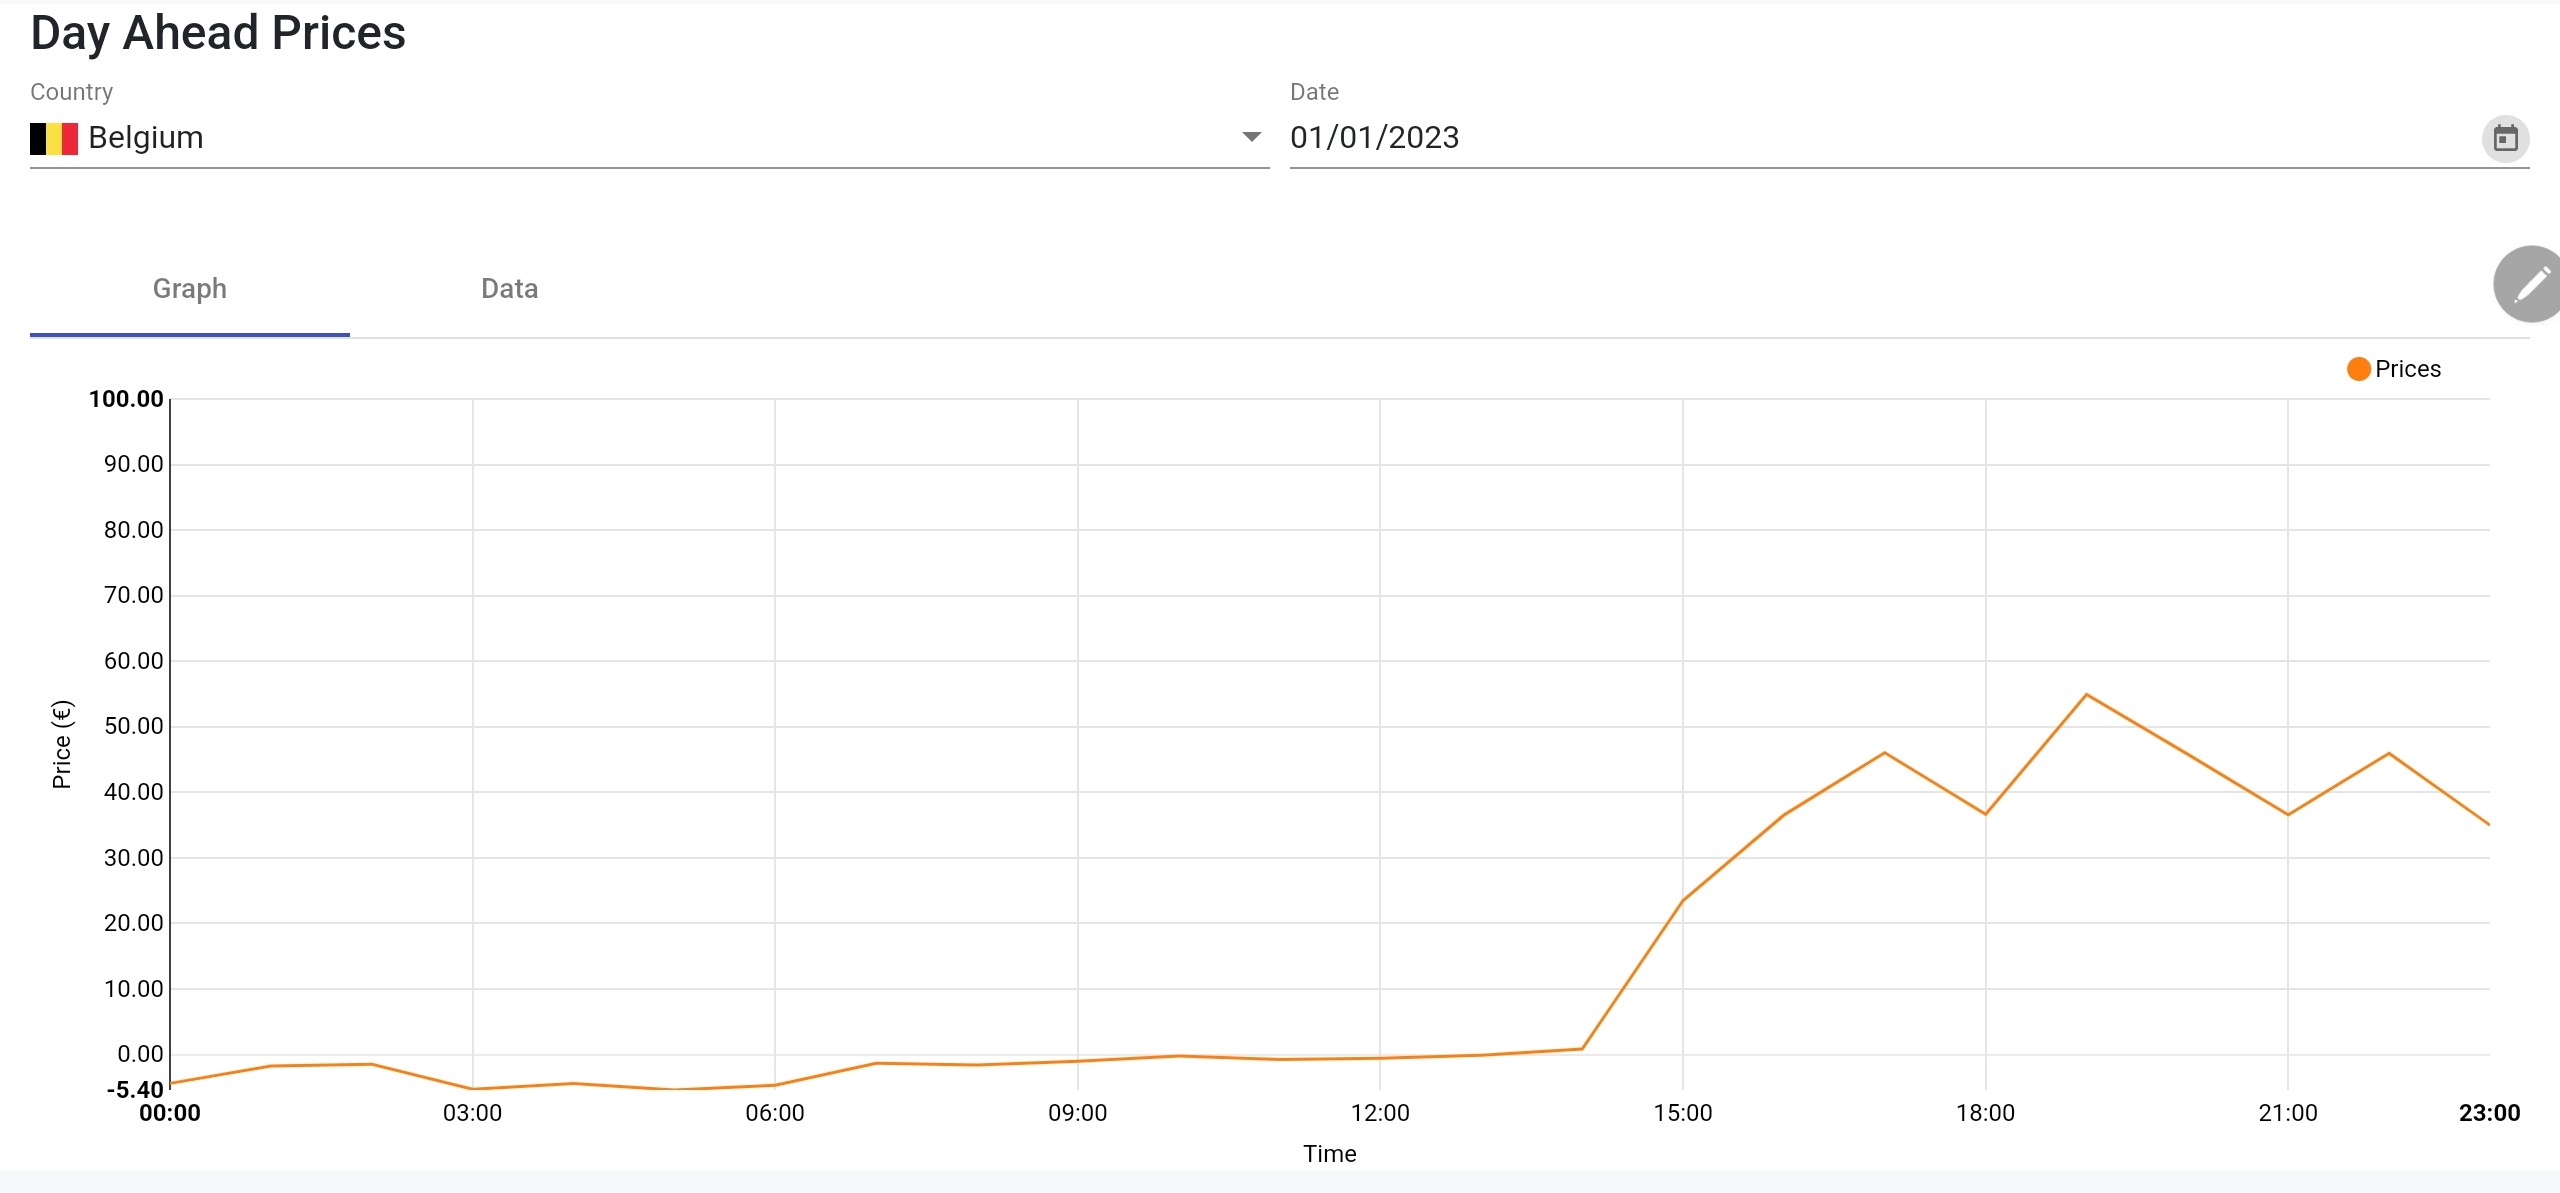The height and width of the screenshot is (1193, 2560).
Task: Switch to the Data tab
Action: pos(509,289)
